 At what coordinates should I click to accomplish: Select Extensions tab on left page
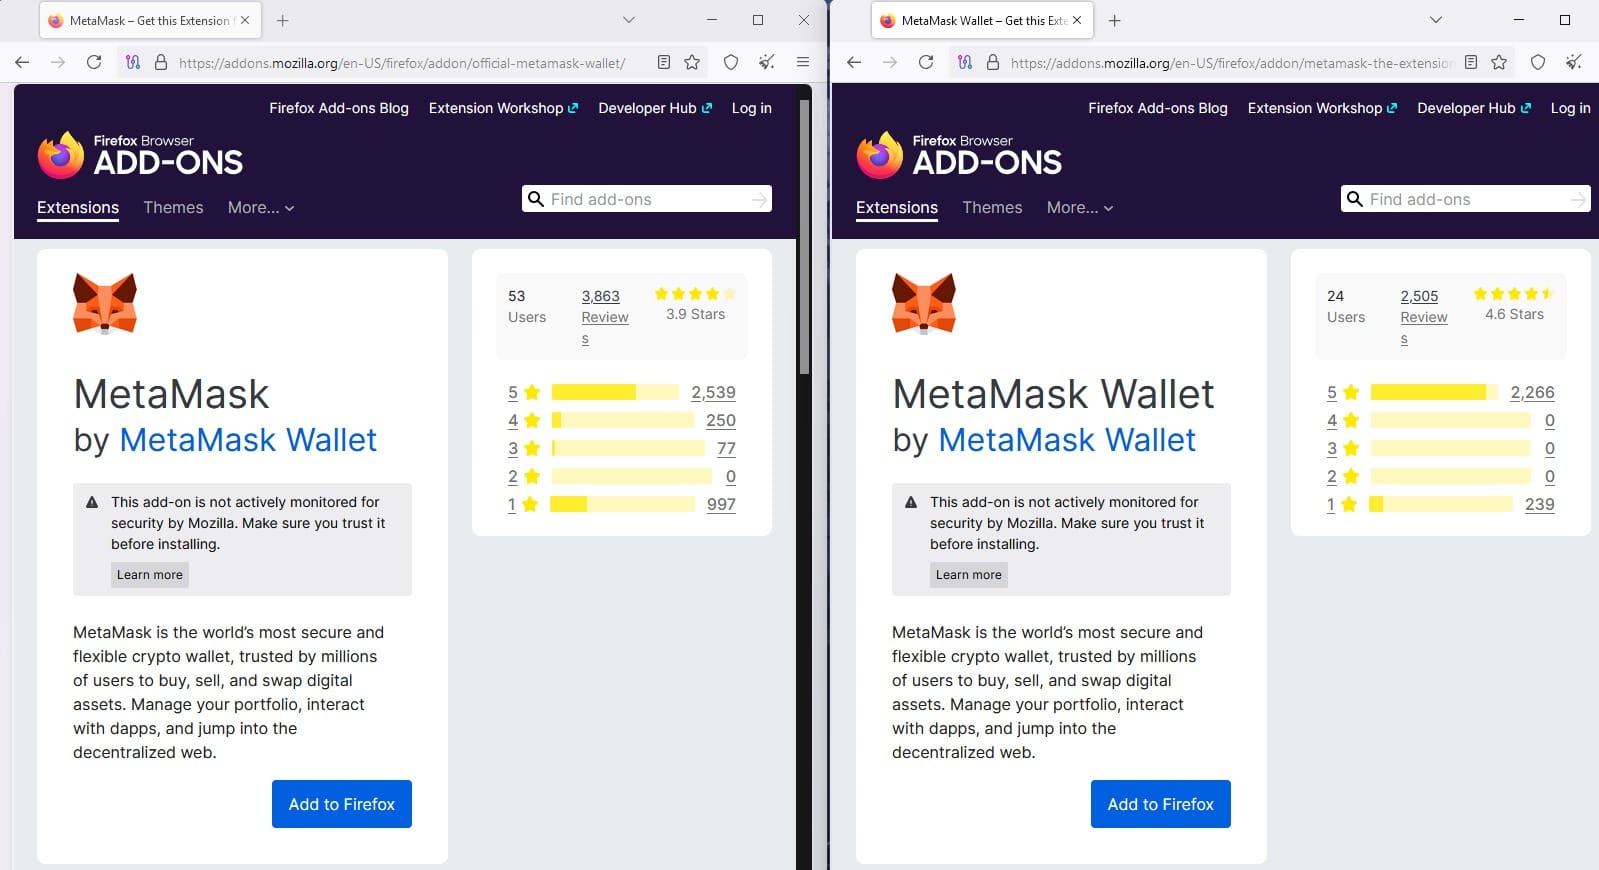(x=78, y=207)
